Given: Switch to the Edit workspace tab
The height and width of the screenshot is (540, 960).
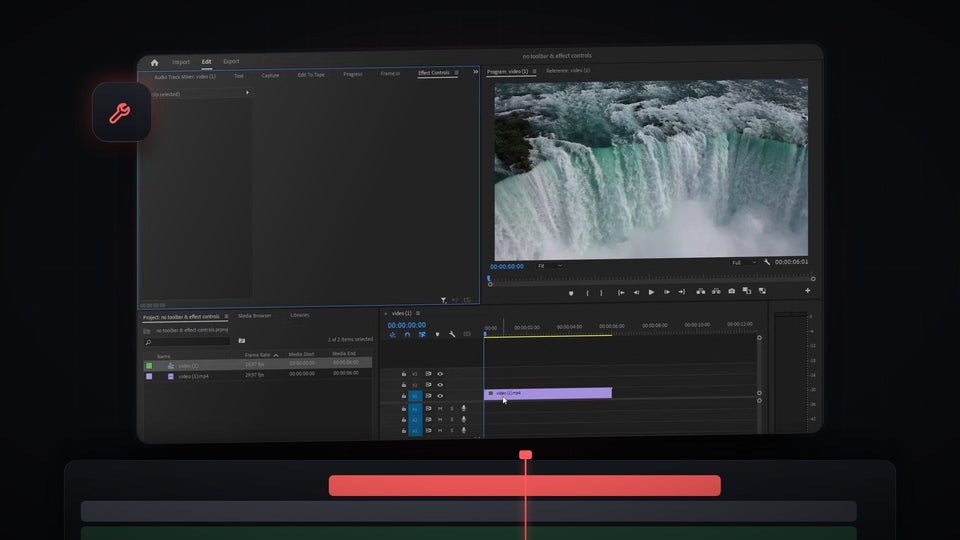Looking at the screenshot, I should click(206, 61).
